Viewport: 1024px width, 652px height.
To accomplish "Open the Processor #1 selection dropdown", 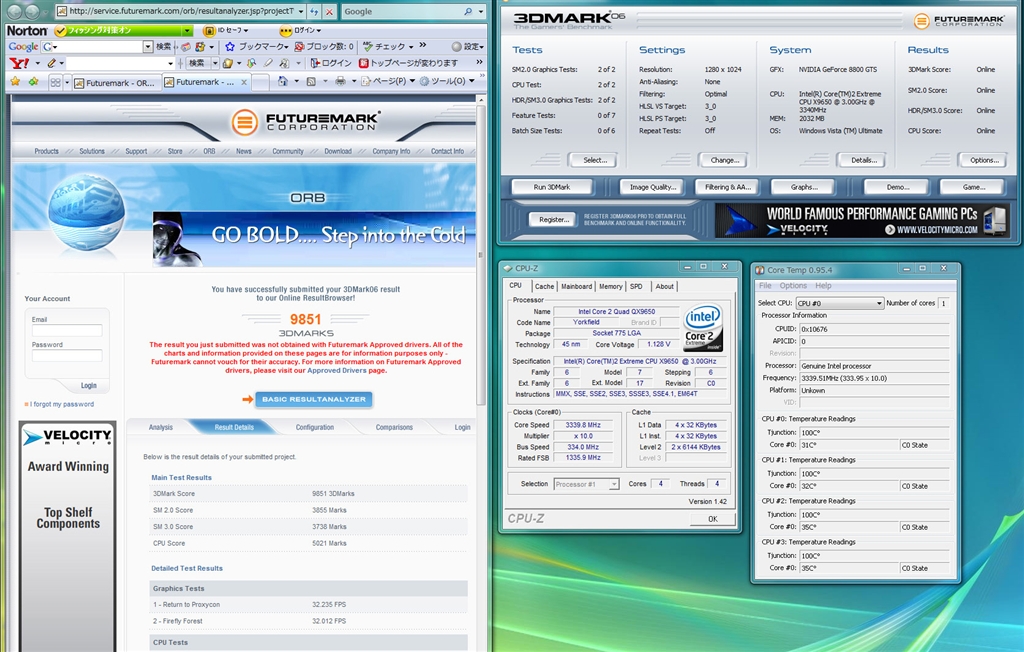I will (x=613, y=484).
